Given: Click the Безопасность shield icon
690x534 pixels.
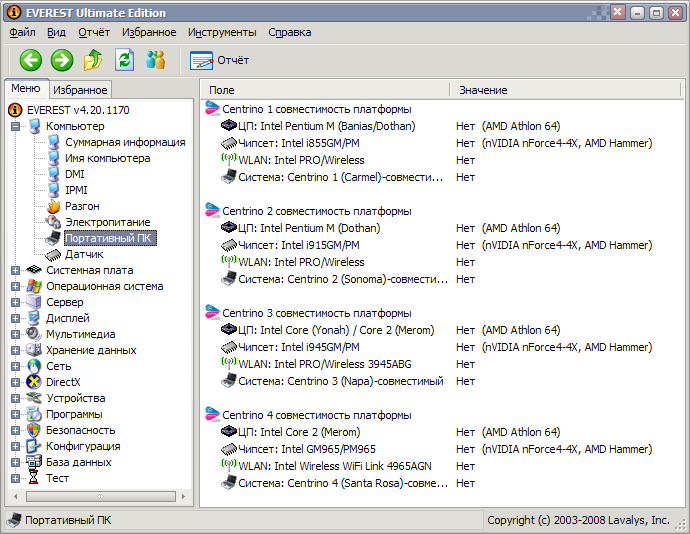Looking at the screenshot, I should (34, 430).
